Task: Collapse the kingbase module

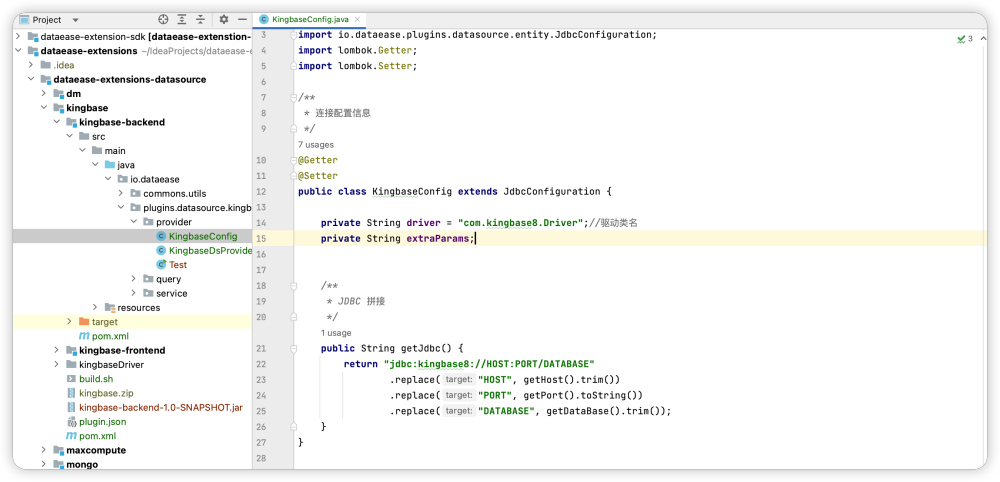Action: point(43,108)
